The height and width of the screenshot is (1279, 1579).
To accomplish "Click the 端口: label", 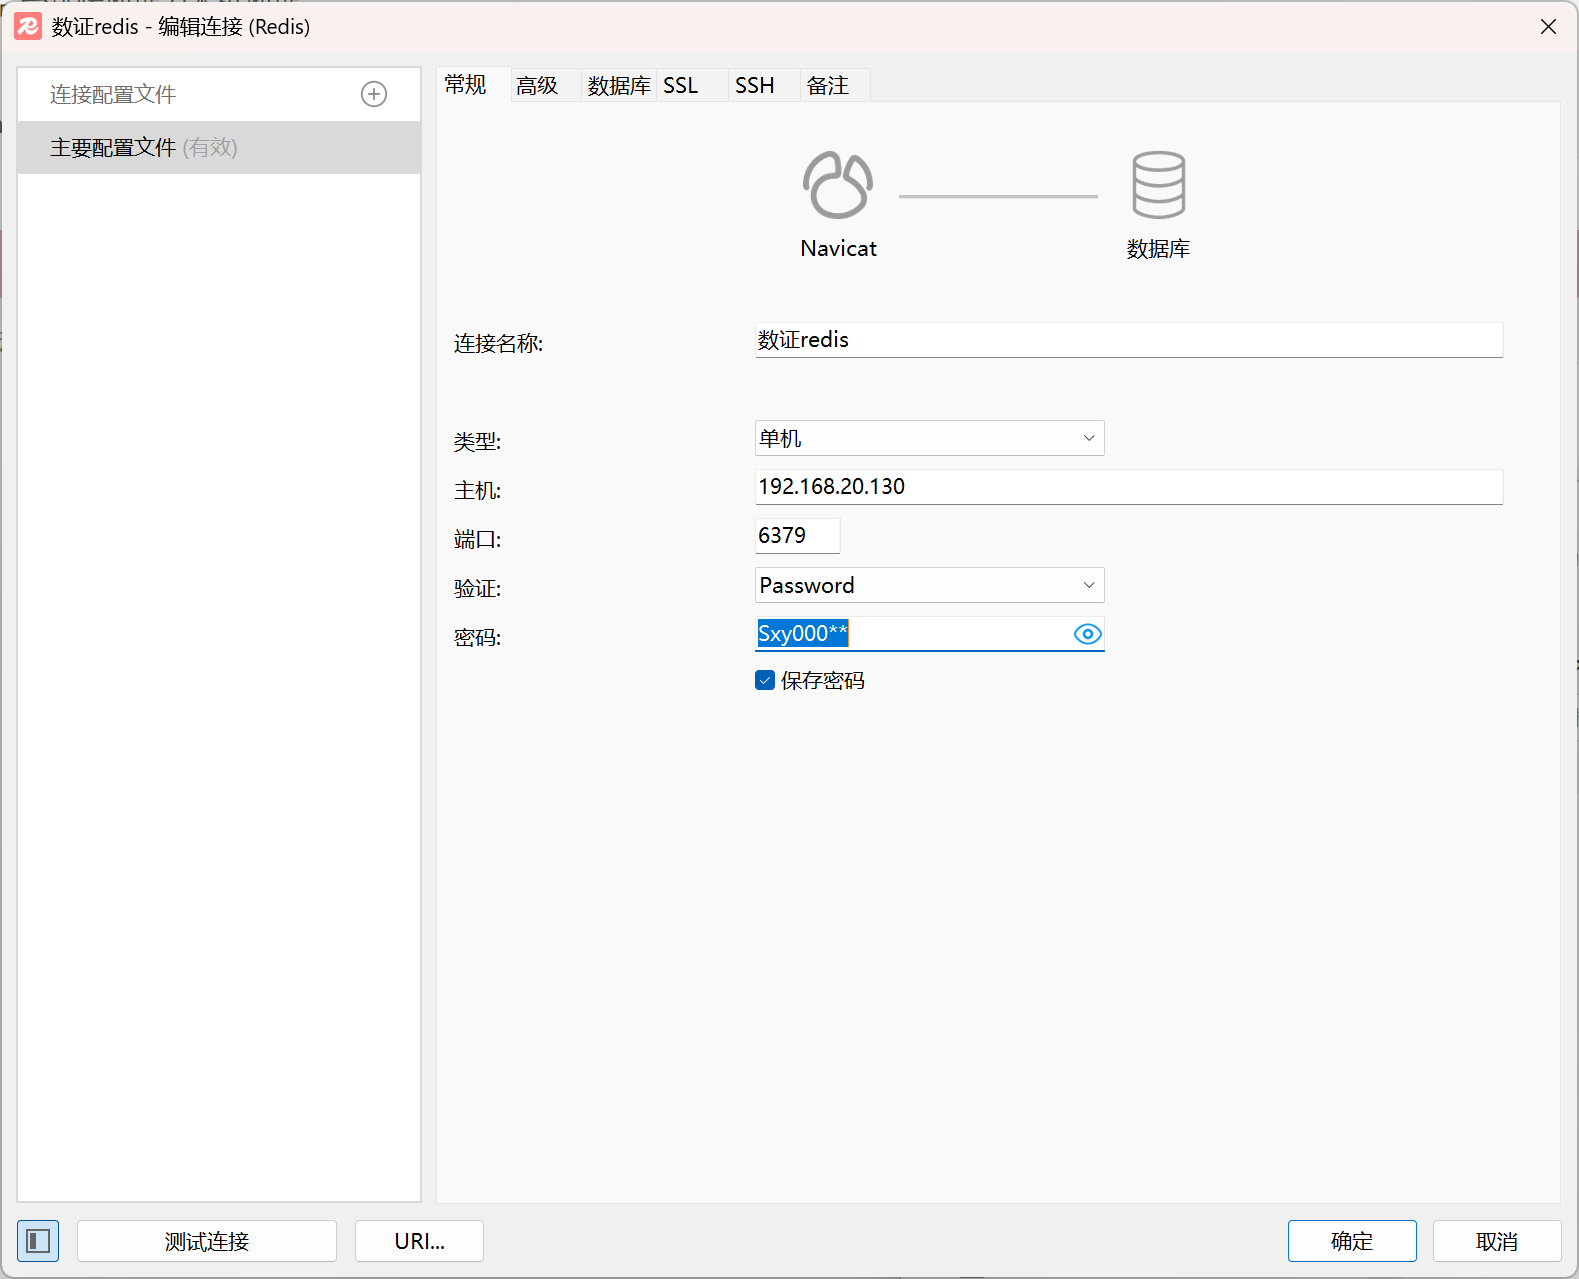I will (478, 540).
